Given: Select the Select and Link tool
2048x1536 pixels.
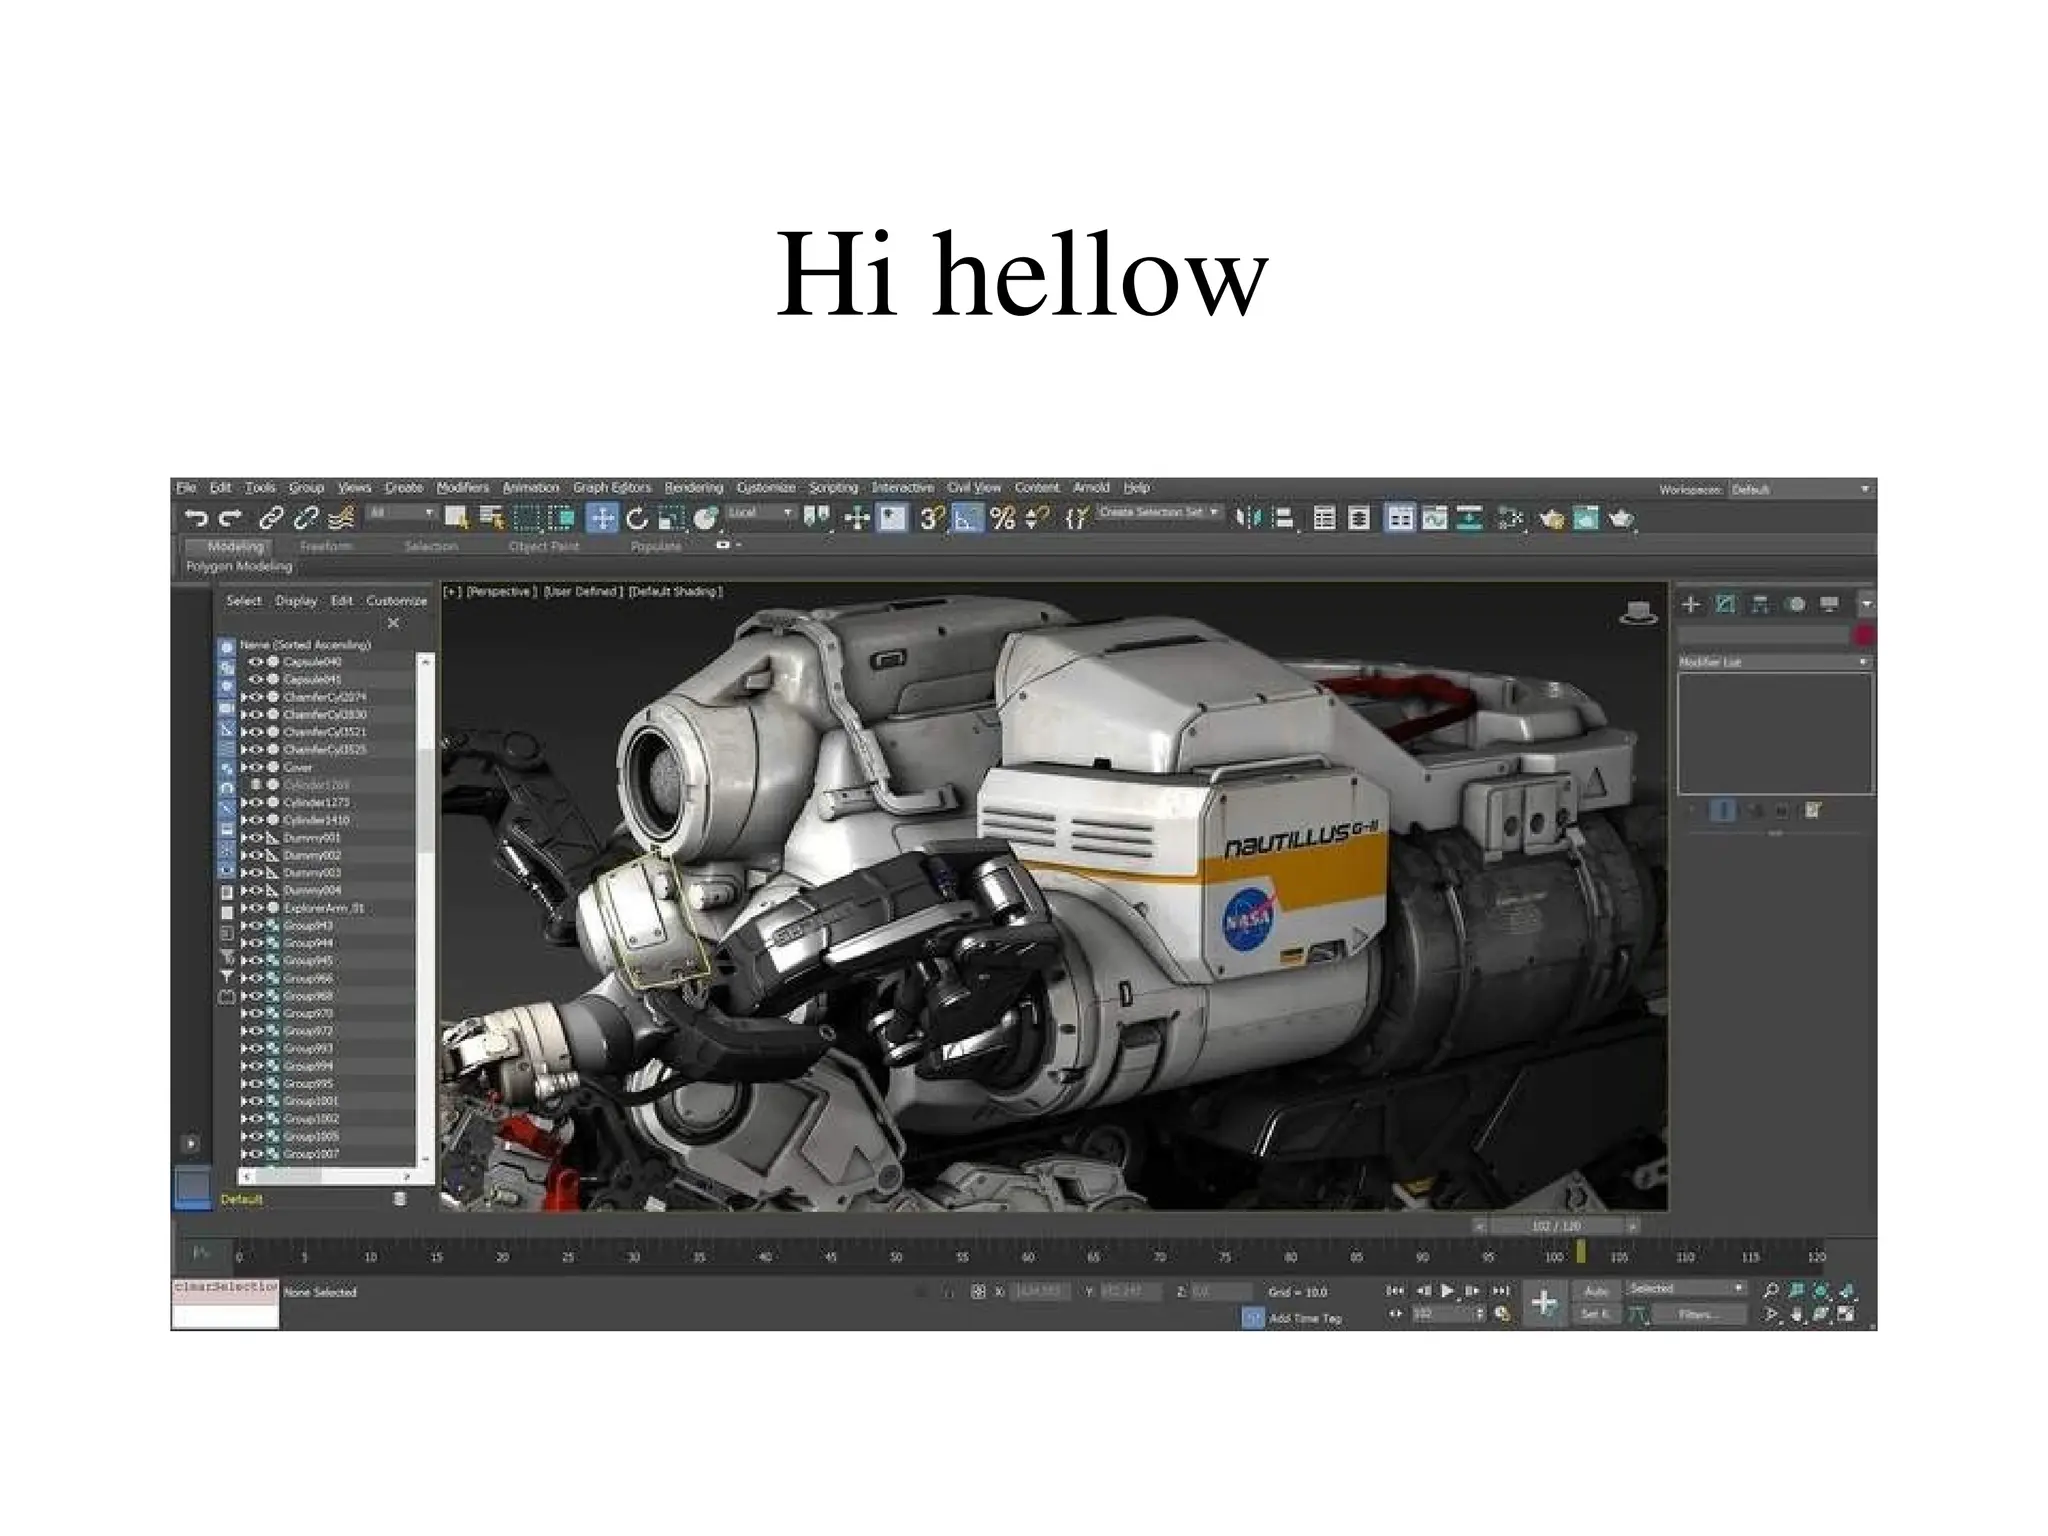Looking at the screenshot, I should click(x=270, y=518).
